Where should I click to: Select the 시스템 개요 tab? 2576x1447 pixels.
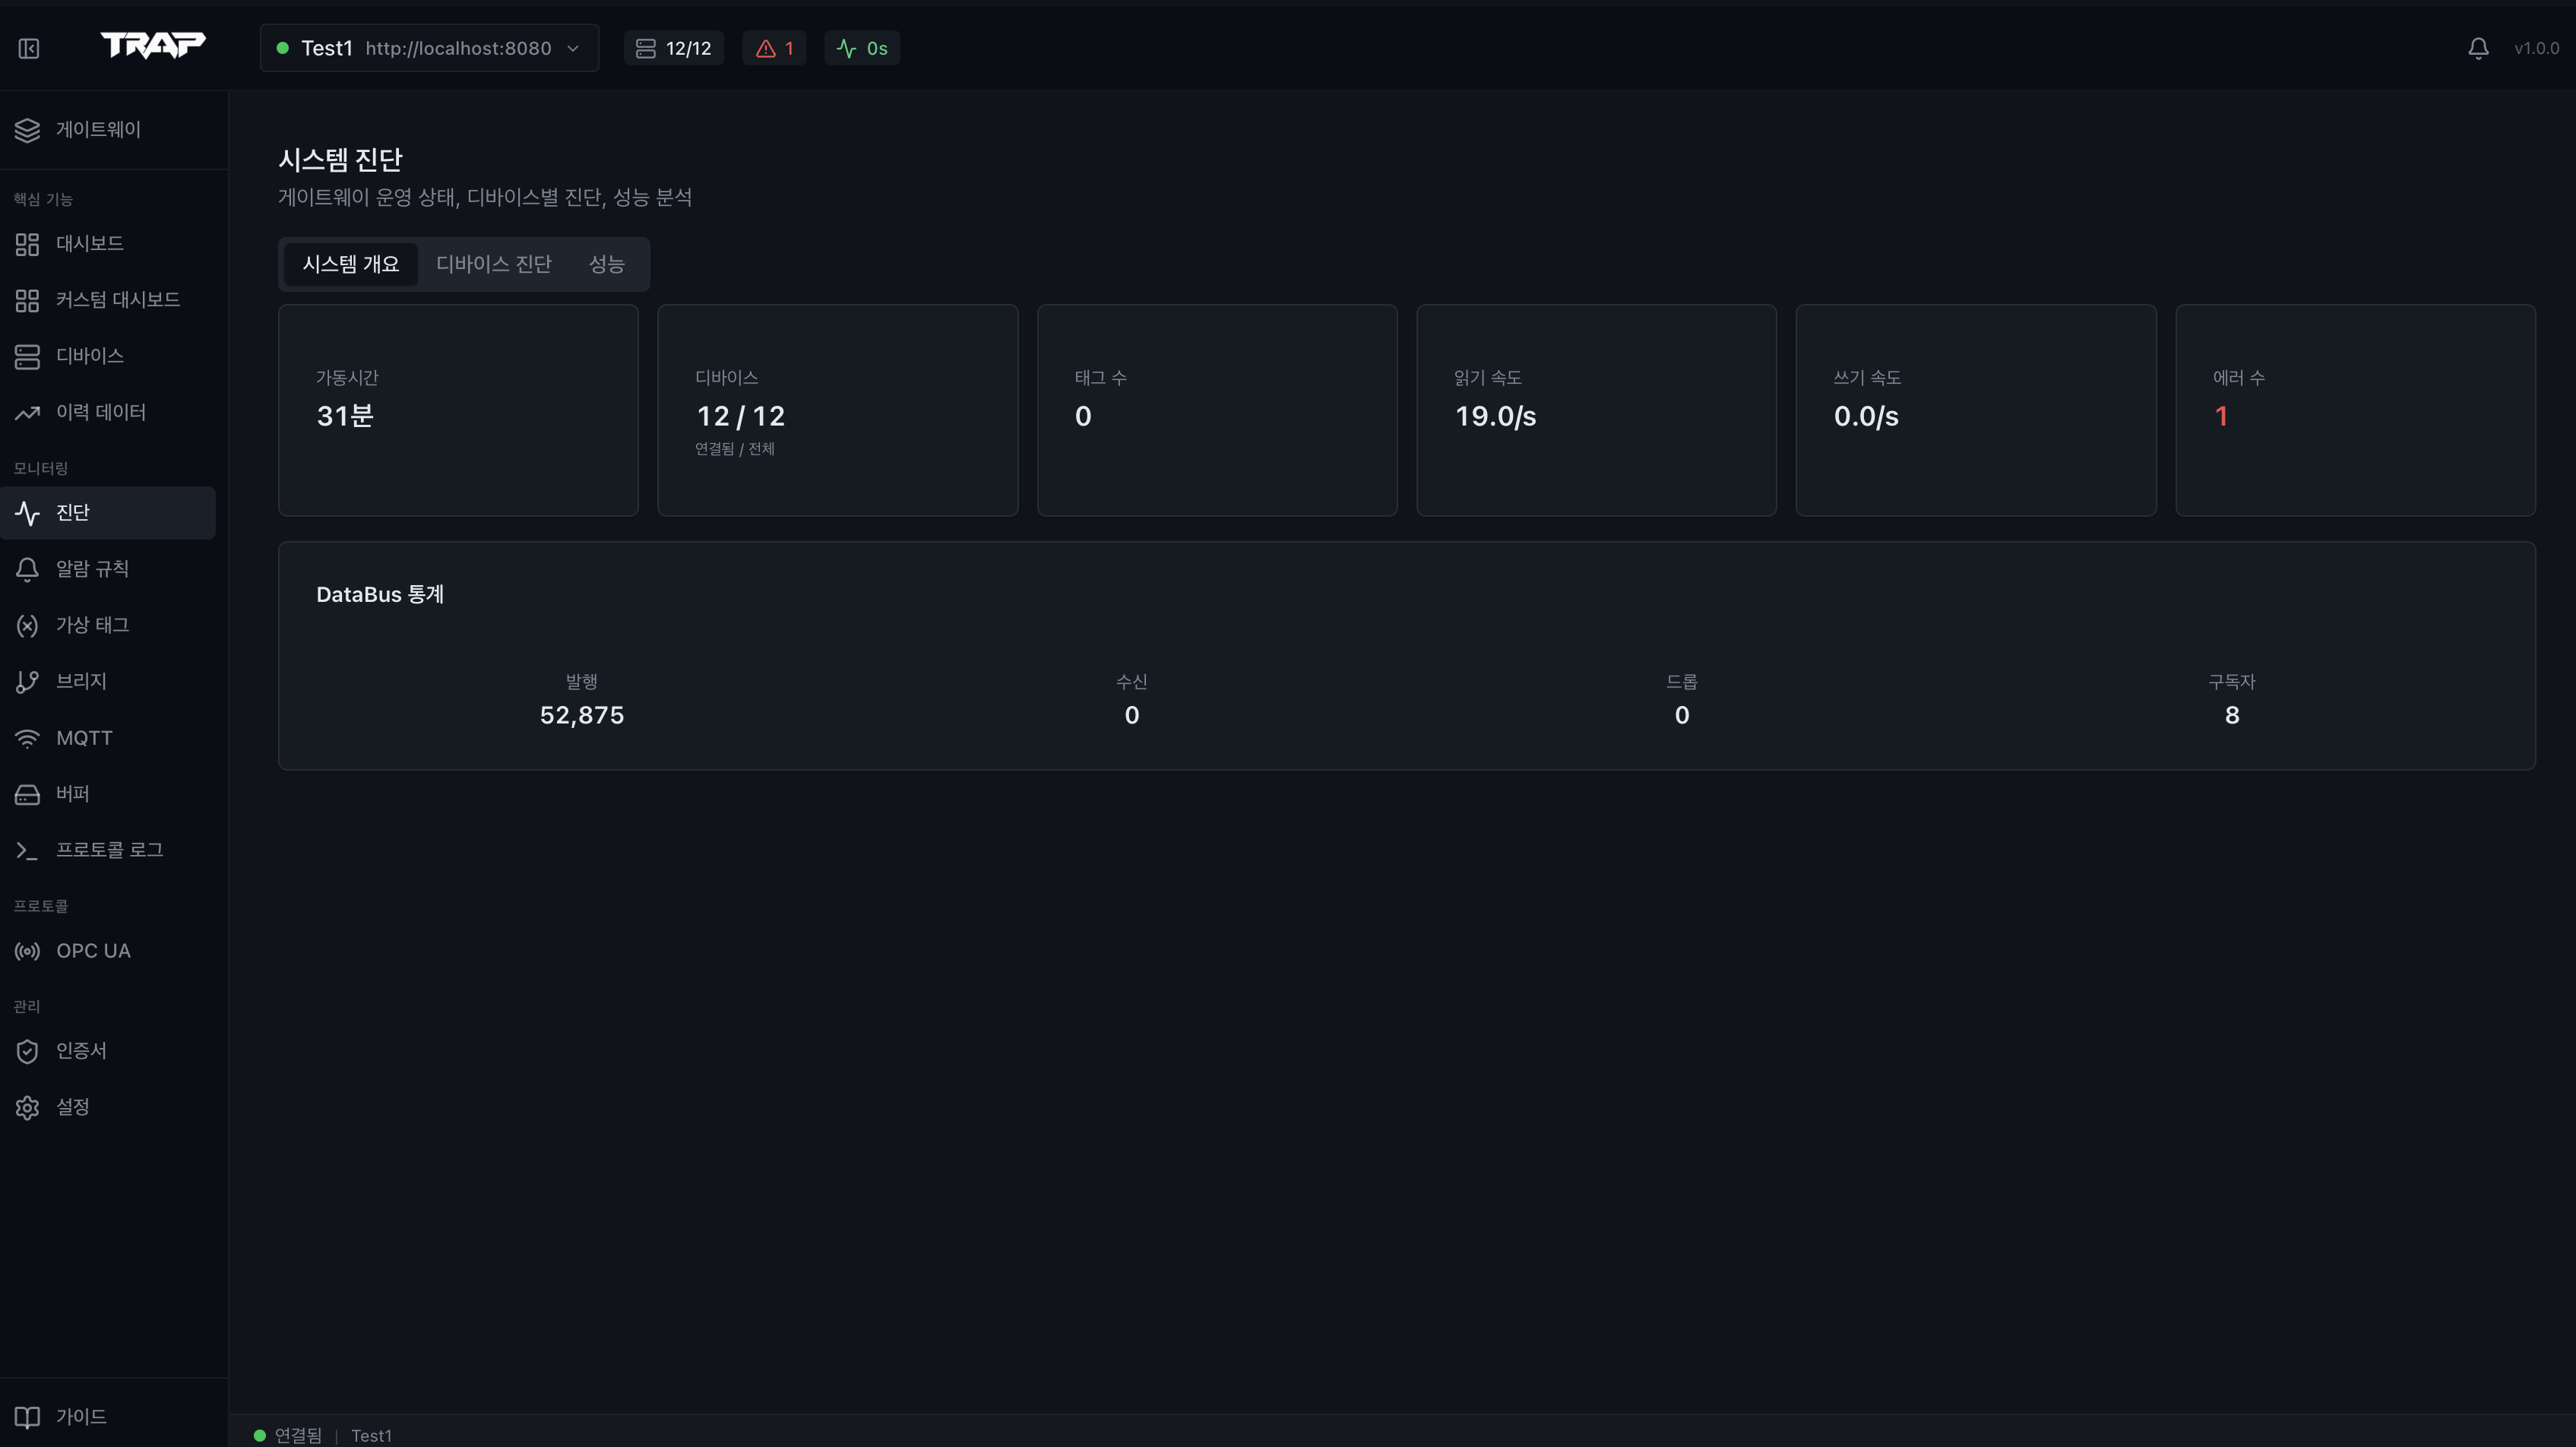(350, 264)
